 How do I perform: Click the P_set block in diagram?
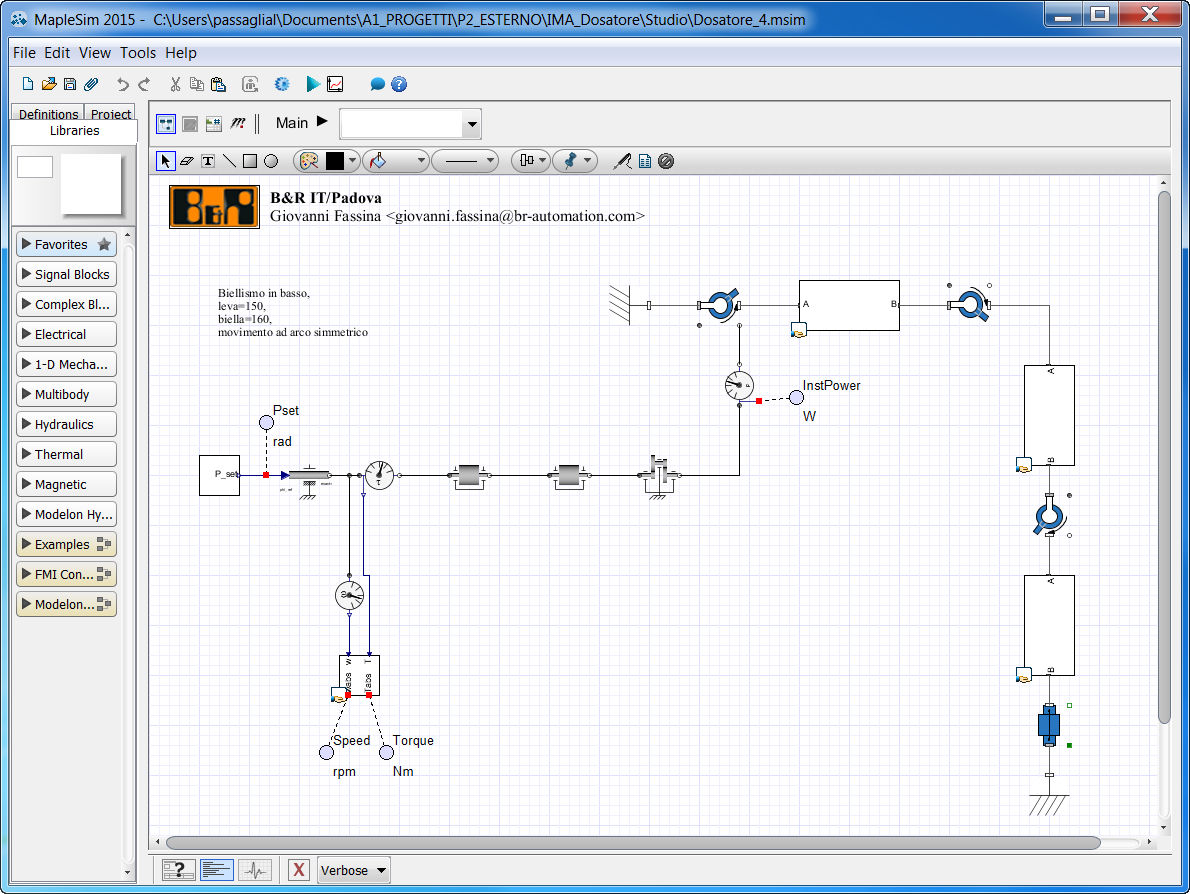pyautogui.click(x=219, y=474)
